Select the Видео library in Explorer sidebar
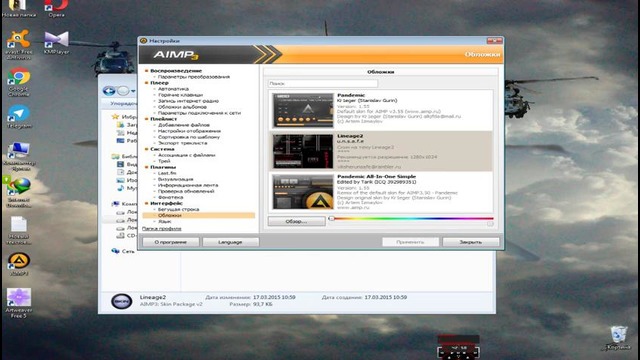Viewport: 640px width, 360px height. pos(127,164)
